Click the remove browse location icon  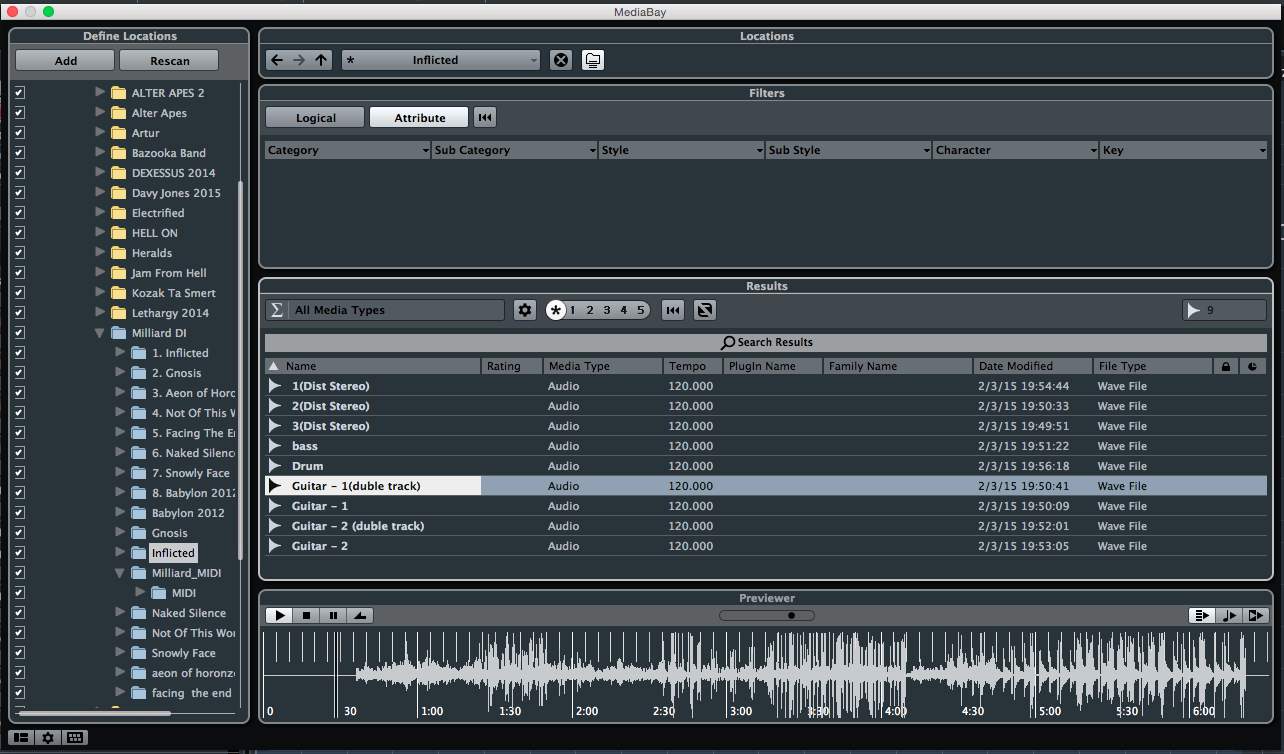coord(561,60)
